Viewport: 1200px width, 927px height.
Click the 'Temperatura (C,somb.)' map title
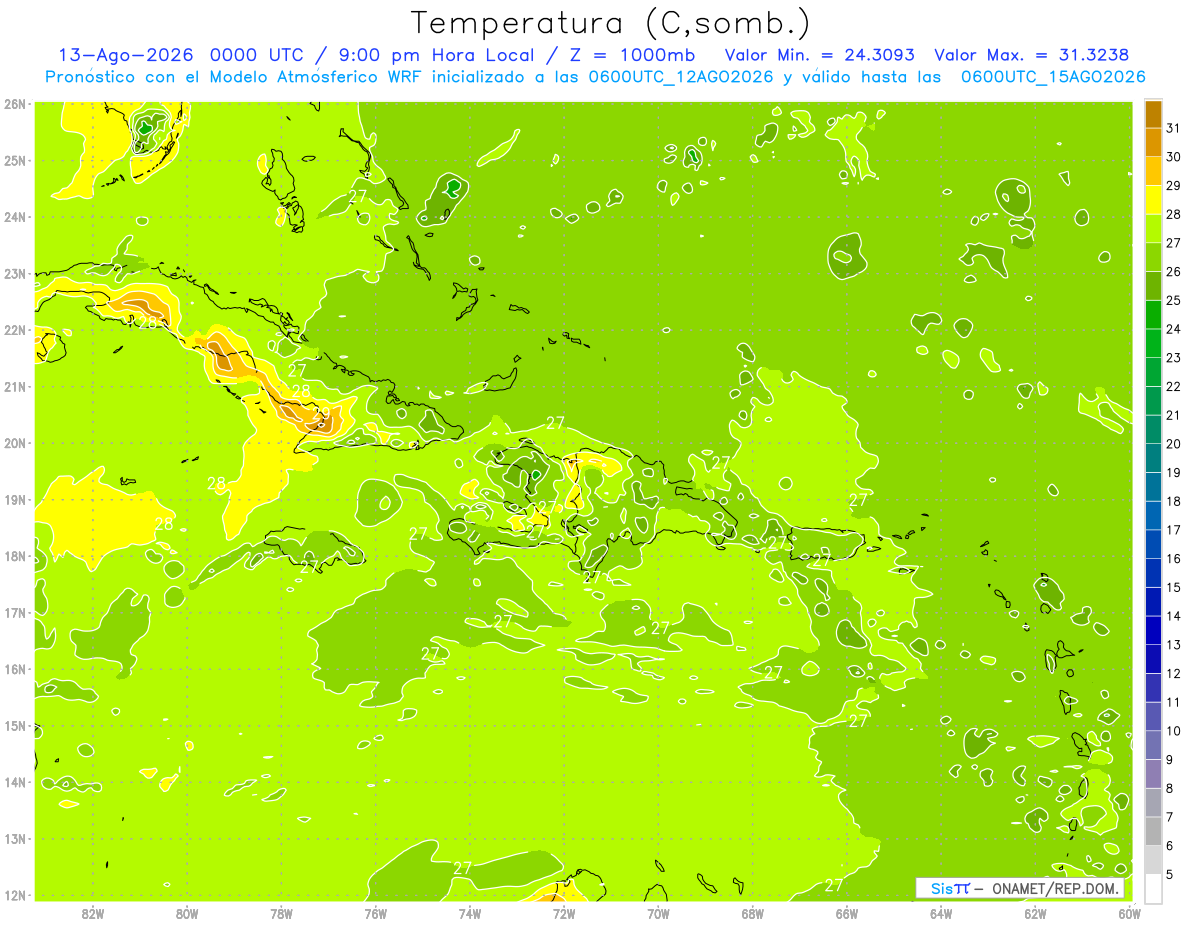pos(610,24)
